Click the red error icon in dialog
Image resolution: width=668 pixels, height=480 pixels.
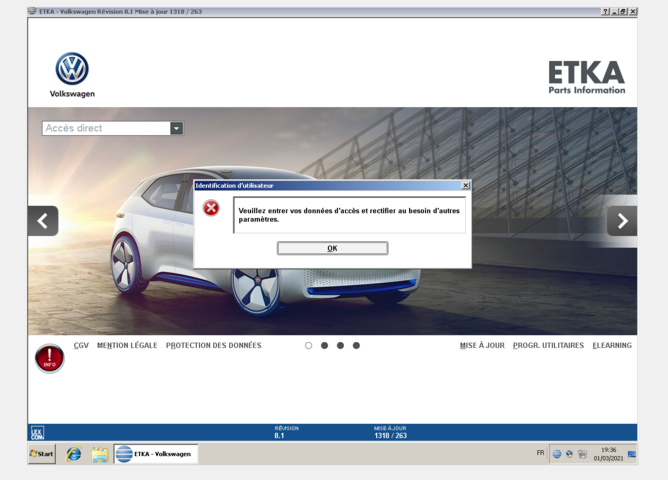point(211,208)
